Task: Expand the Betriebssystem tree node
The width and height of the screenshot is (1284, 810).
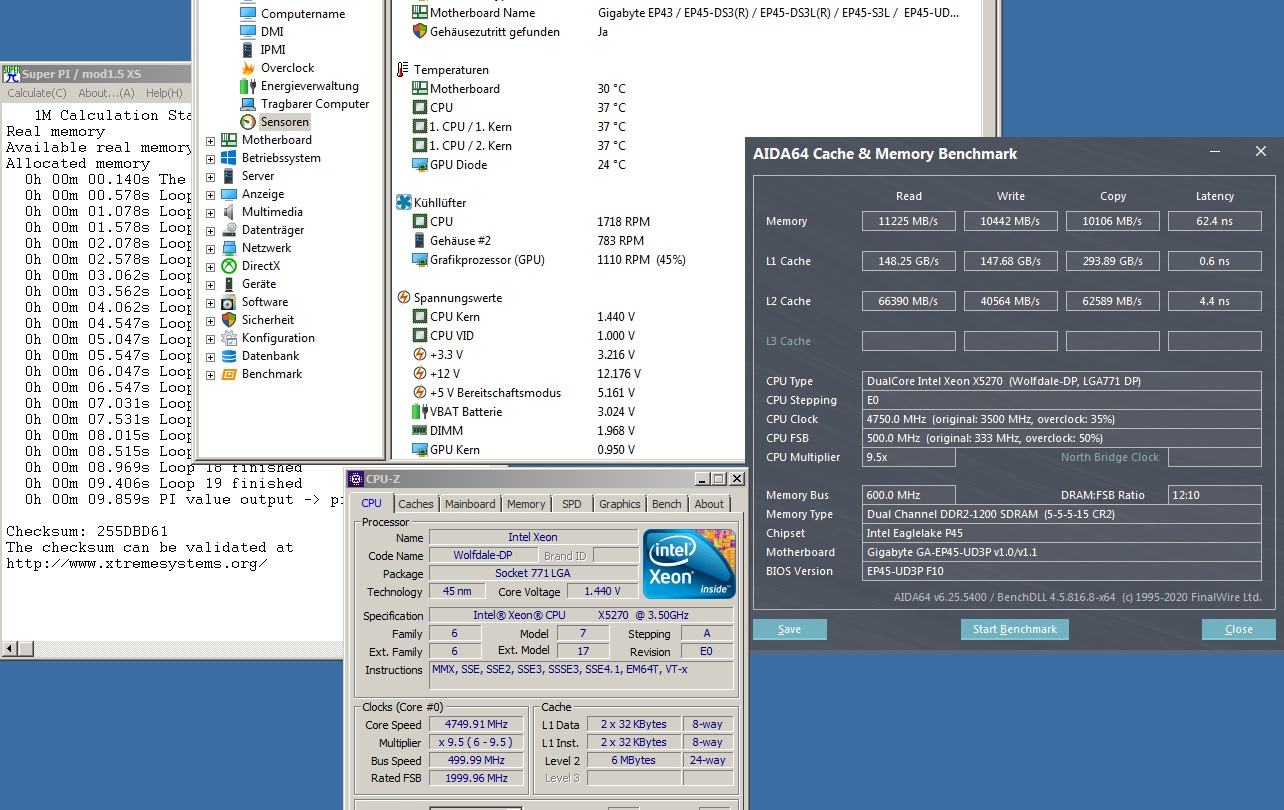Action: [210, 158]
